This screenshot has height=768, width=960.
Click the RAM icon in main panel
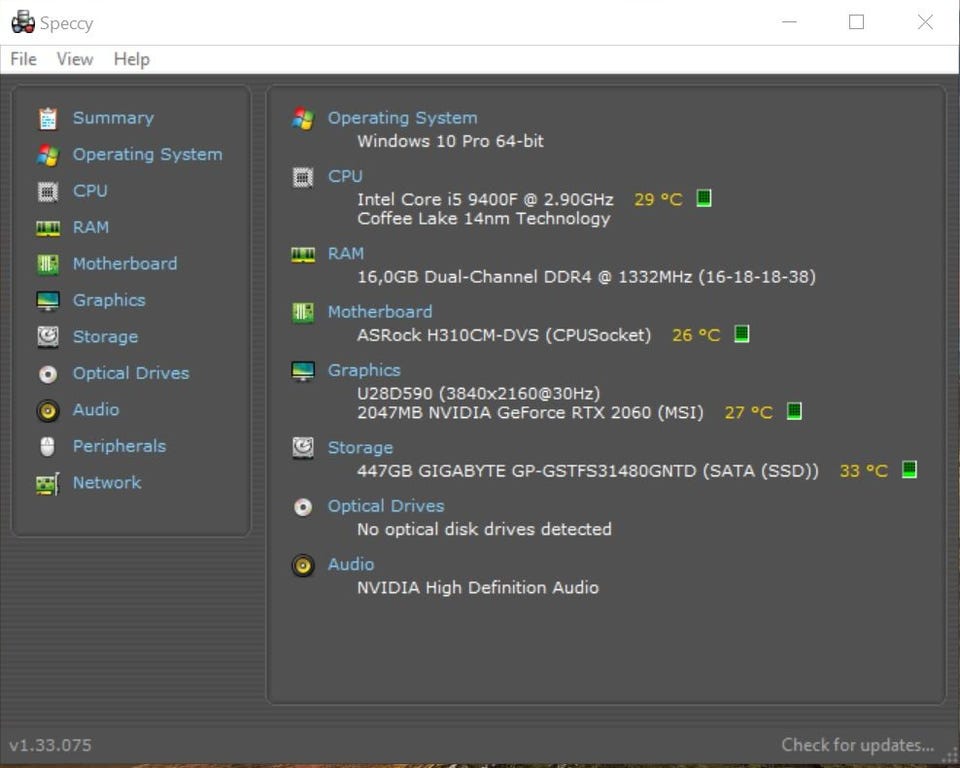[303, 254]
